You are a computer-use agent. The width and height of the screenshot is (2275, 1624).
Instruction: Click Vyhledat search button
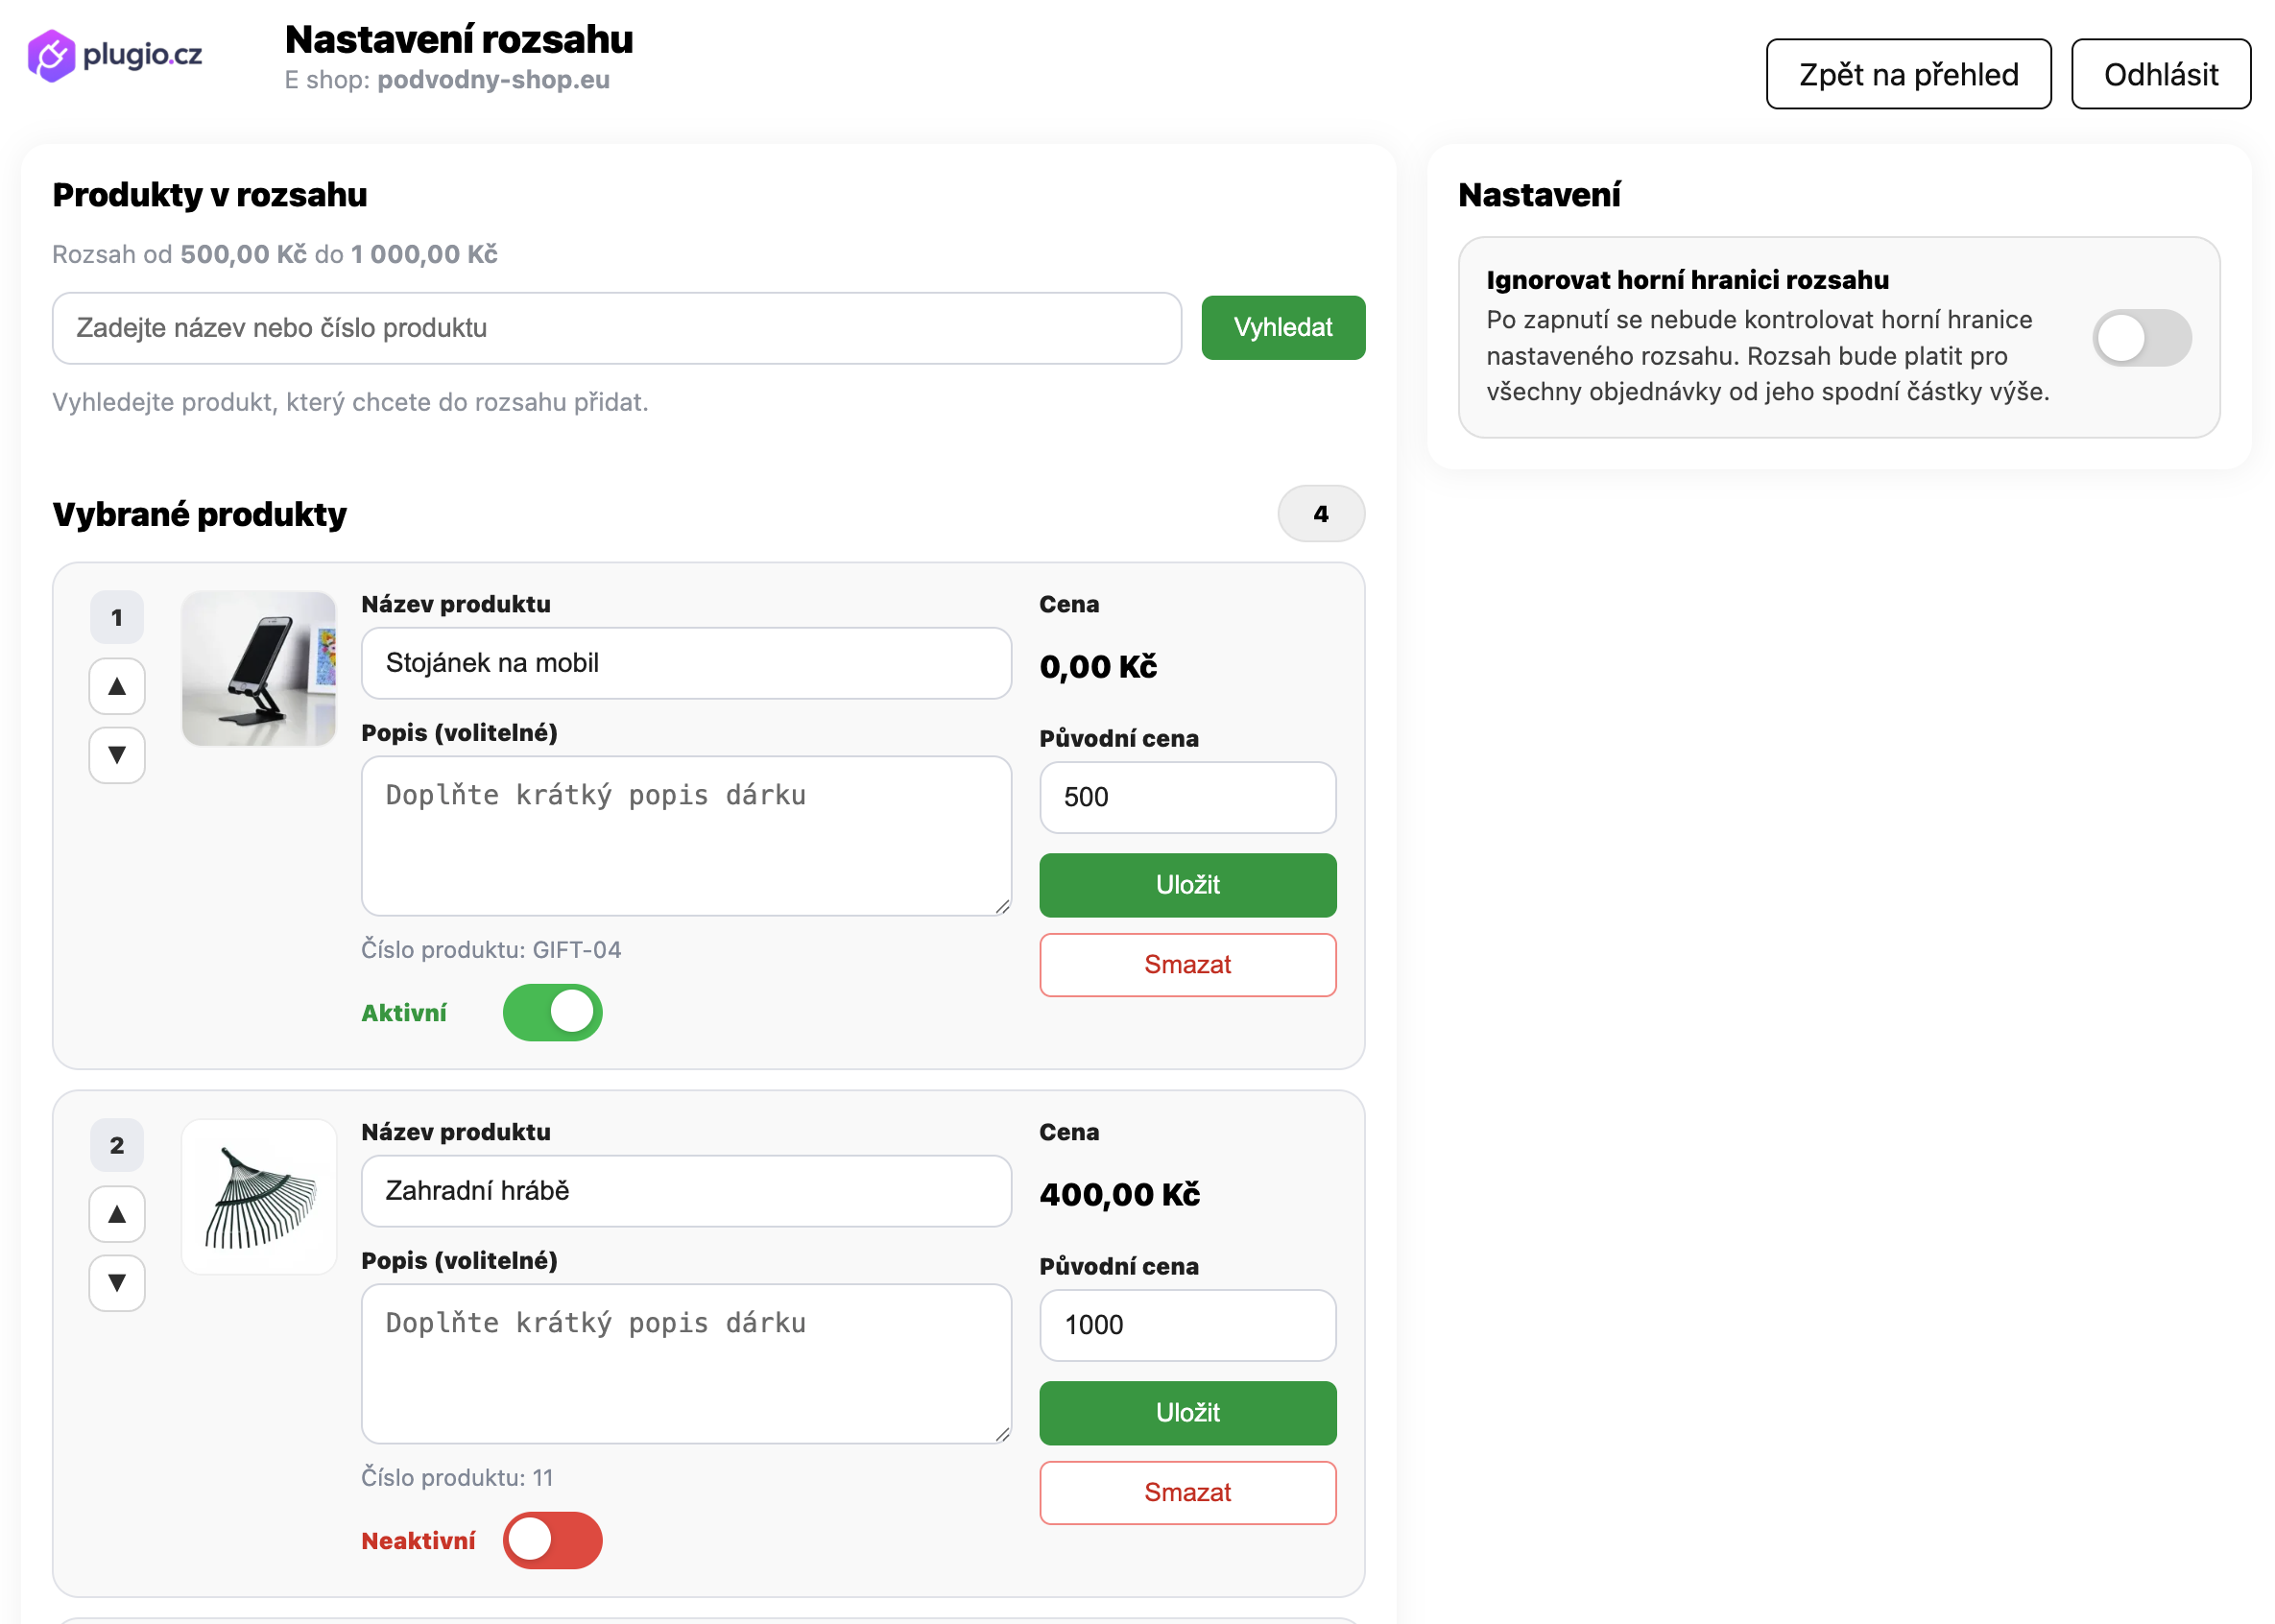tap(1283, 327)
